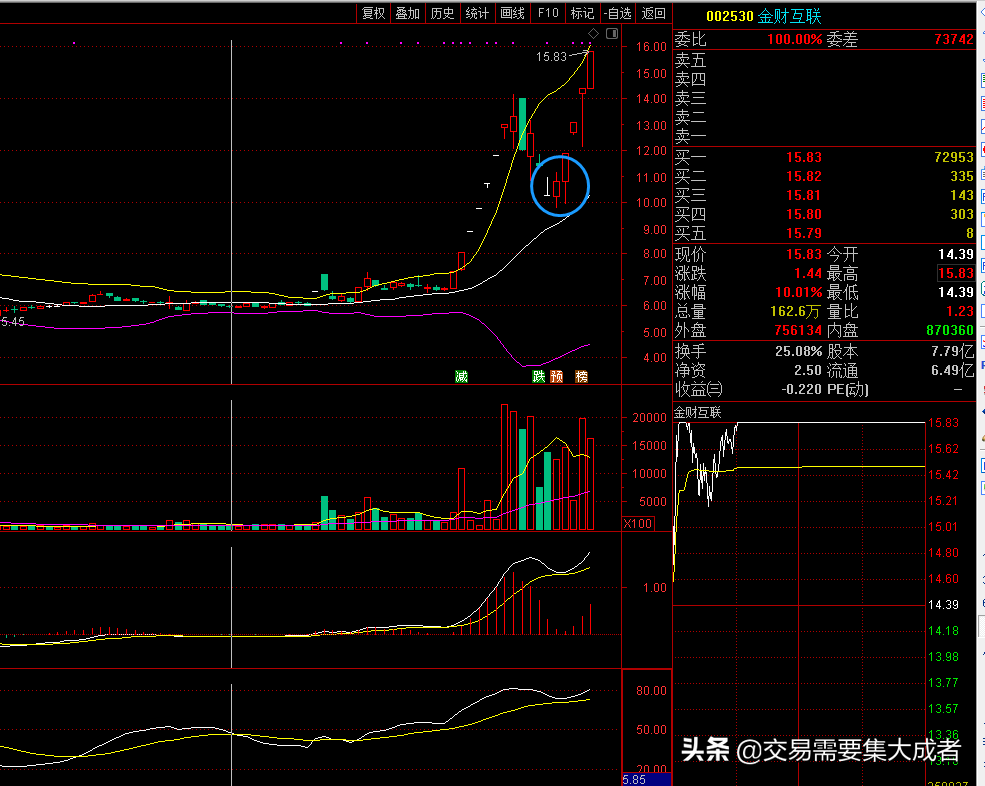
Task: Click the 返回 back button
Action: tap(653, 13)
